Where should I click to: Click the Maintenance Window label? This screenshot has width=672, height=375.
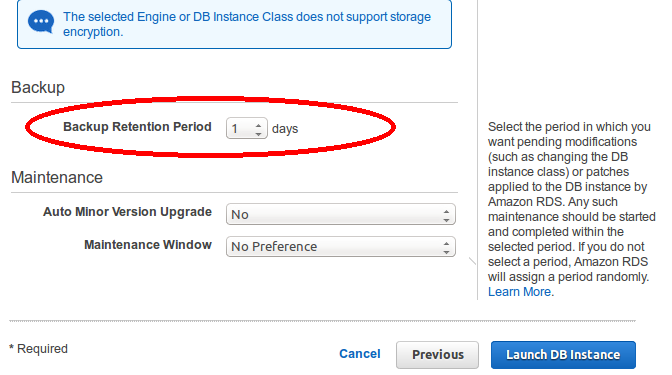[148, 245]
